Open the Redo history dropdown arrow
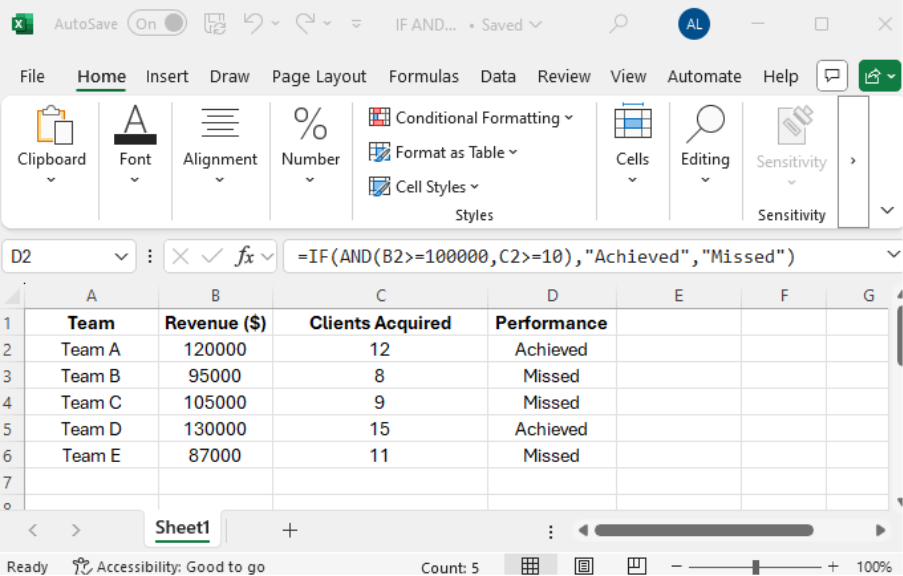The width and height of the screenshot is (903, 576). [x=327, y=24]
